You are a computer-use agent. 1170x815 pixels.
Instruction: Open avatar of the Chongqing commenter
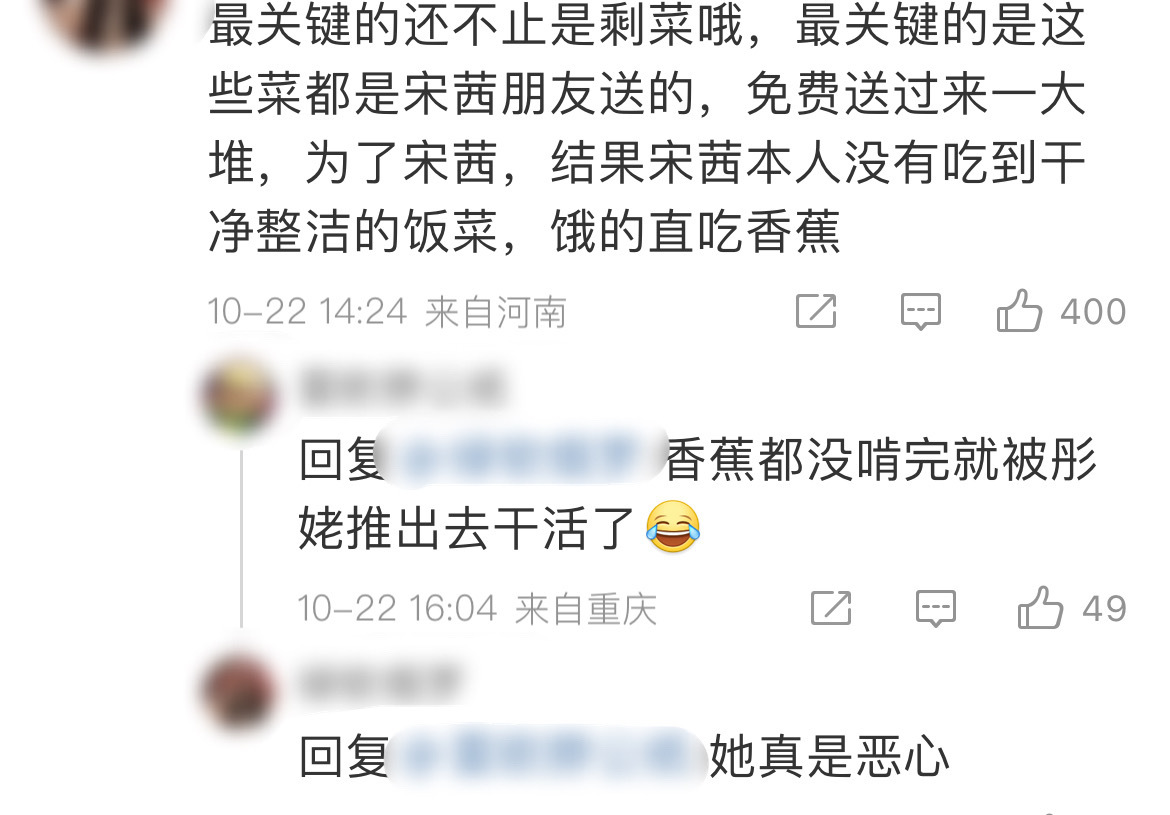[x=240, y=396]
